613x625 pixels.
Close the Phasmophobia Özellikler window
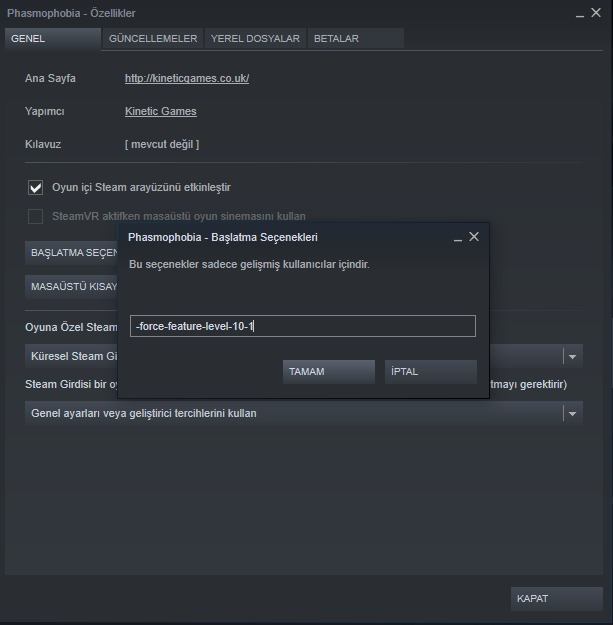coord(596,13)
